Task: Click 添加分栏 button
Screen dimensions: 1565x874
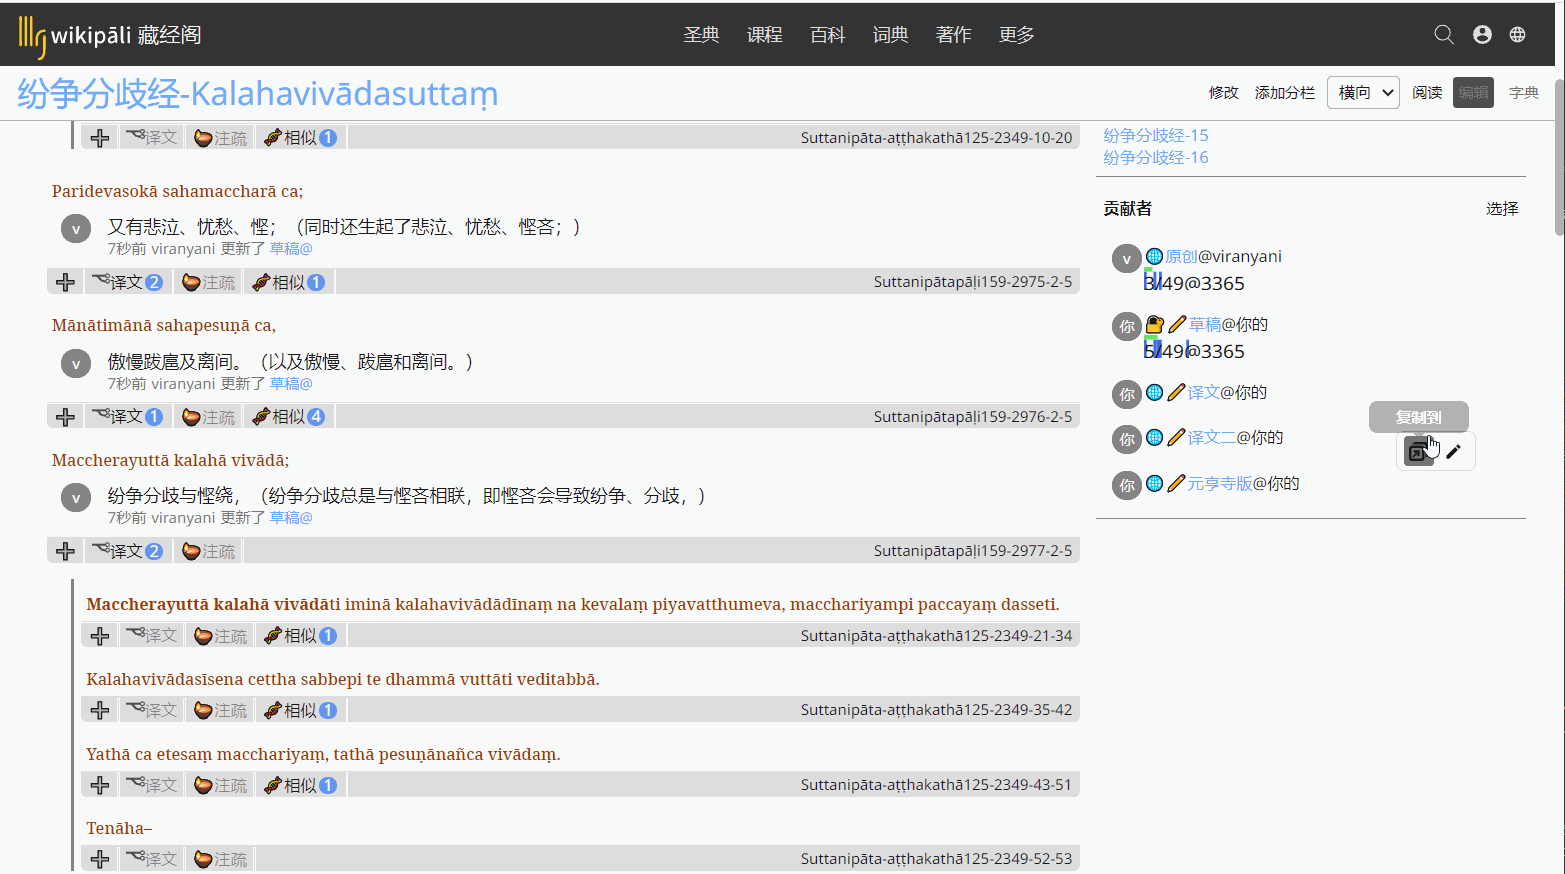Action: (1285, 93)
